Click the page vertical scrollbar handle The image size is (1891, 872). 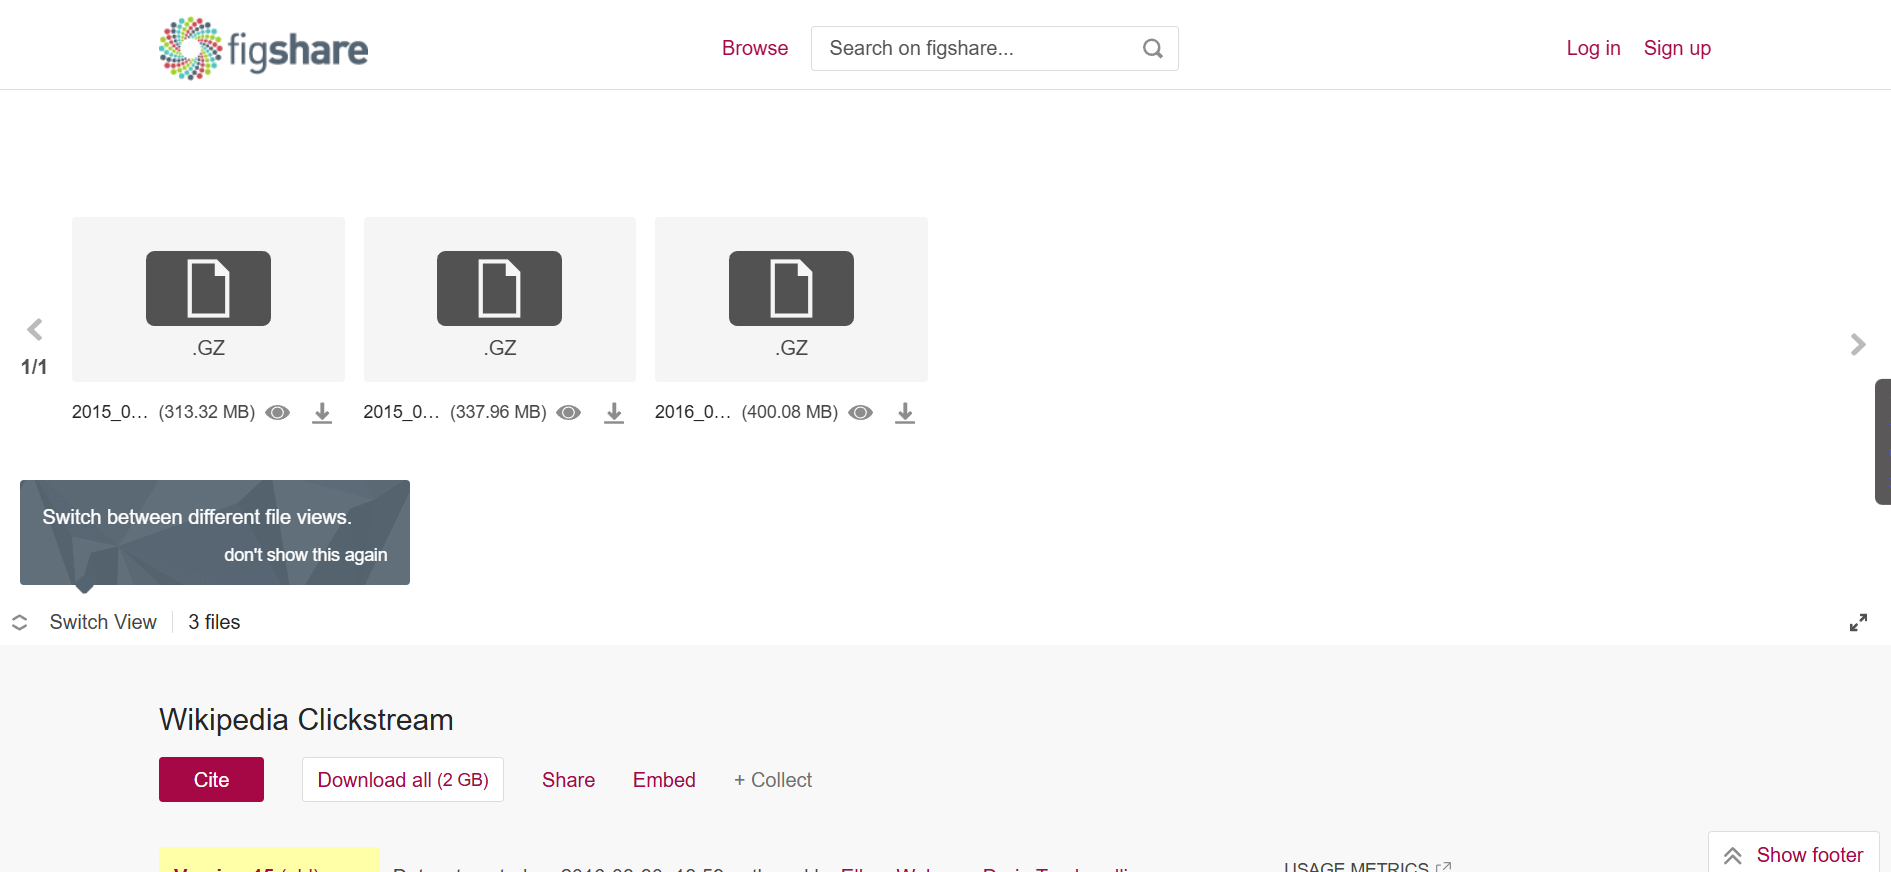point(1883,441)
